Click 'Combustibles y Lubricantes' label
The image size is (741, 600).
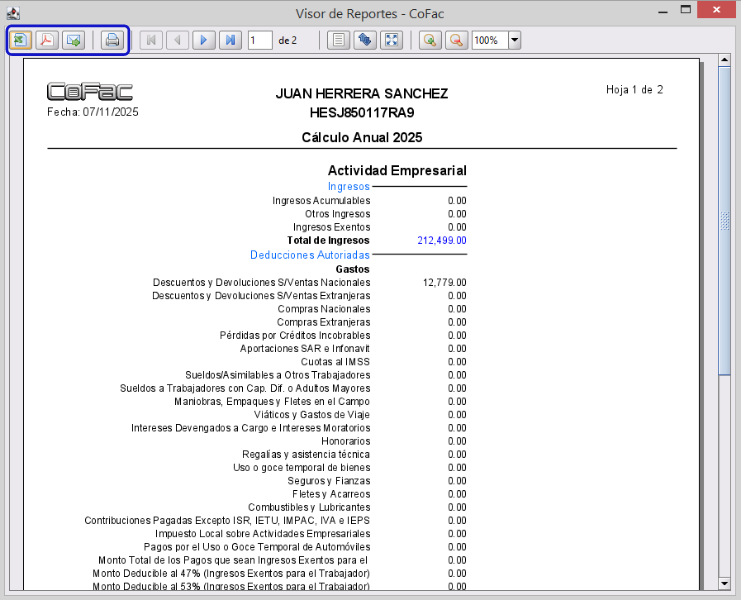[x=309, y=507]
